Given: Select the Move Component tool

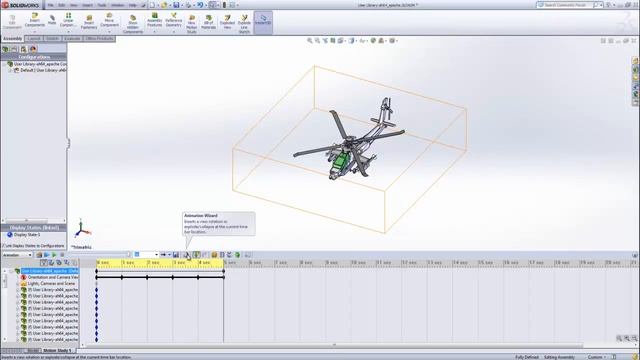Looking at the screenshot, I should click(109, 20).
